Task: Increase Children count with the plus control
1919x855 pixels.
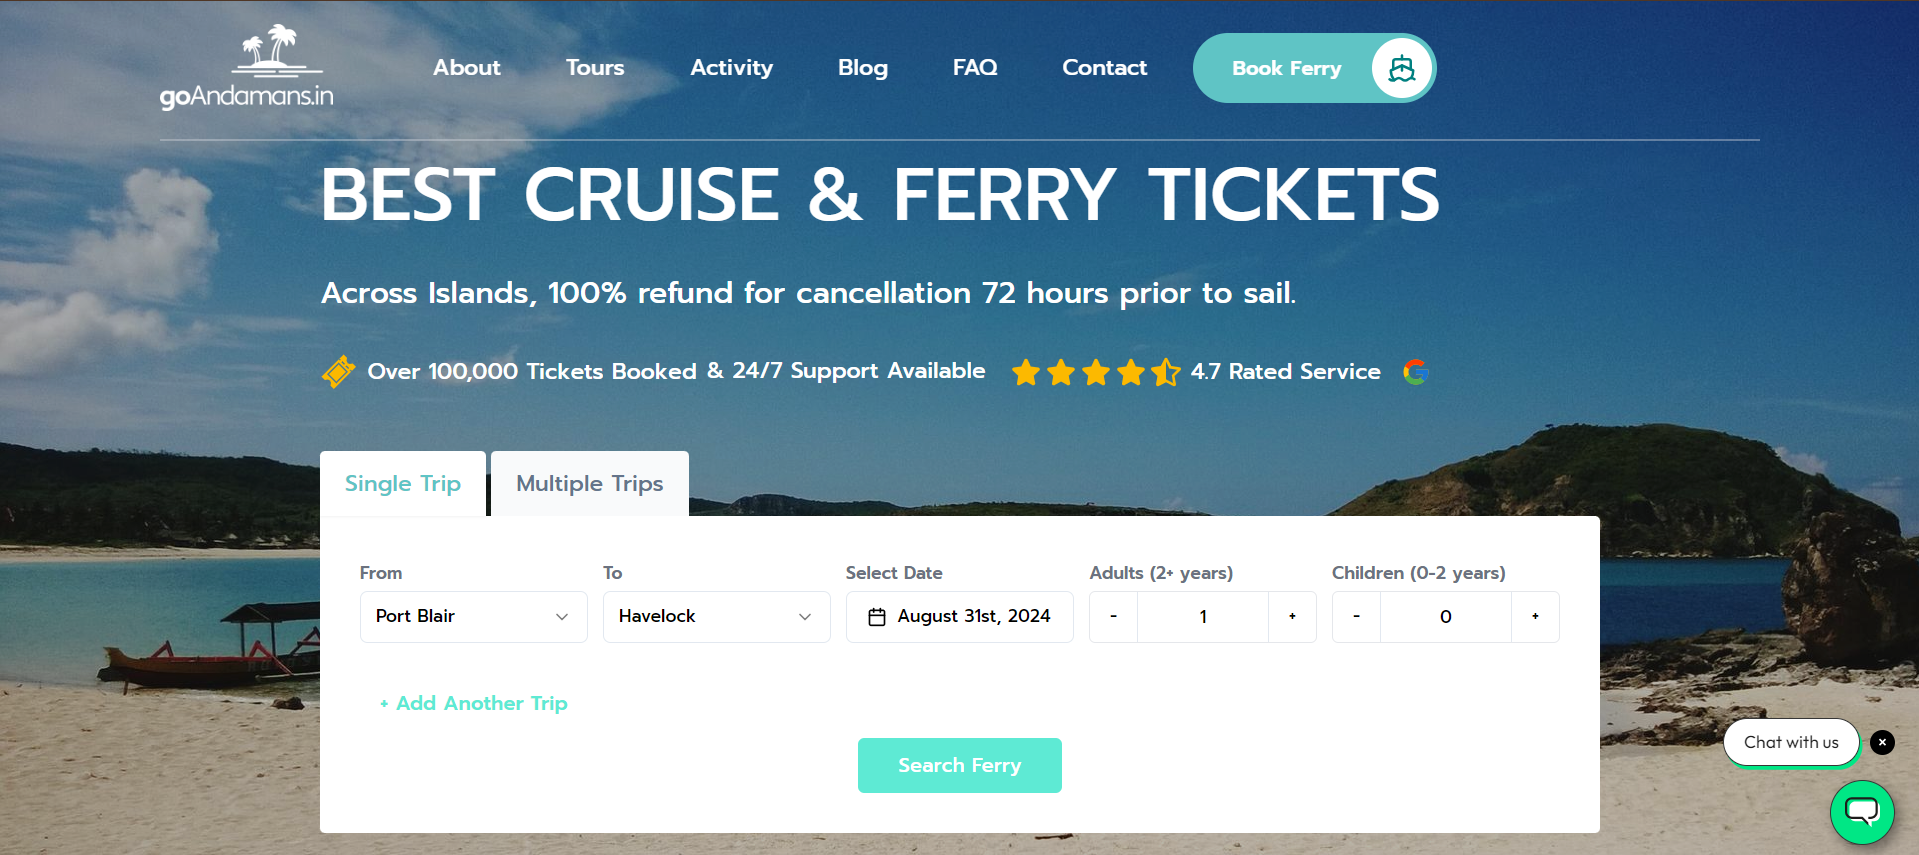Action: click(x=1534, y=617)
